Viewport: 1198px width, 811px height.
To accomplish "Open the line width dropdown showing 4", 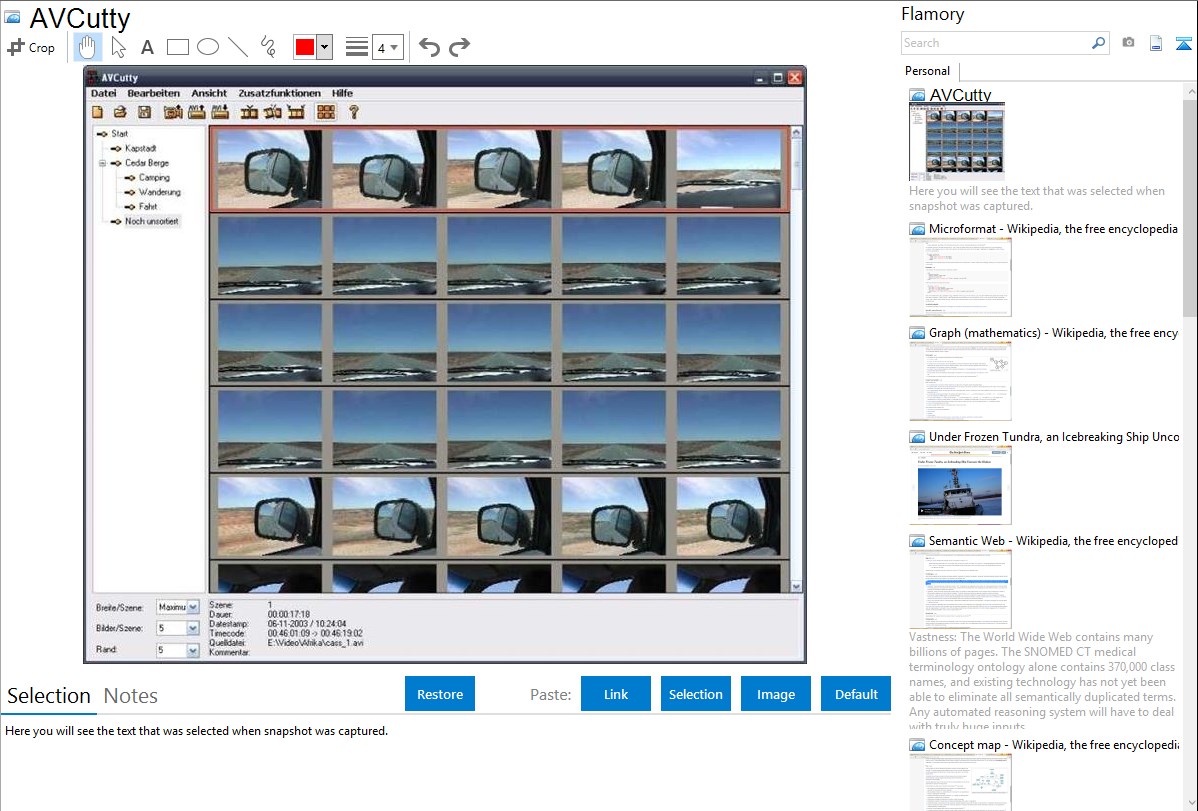I will coord(387,47).
